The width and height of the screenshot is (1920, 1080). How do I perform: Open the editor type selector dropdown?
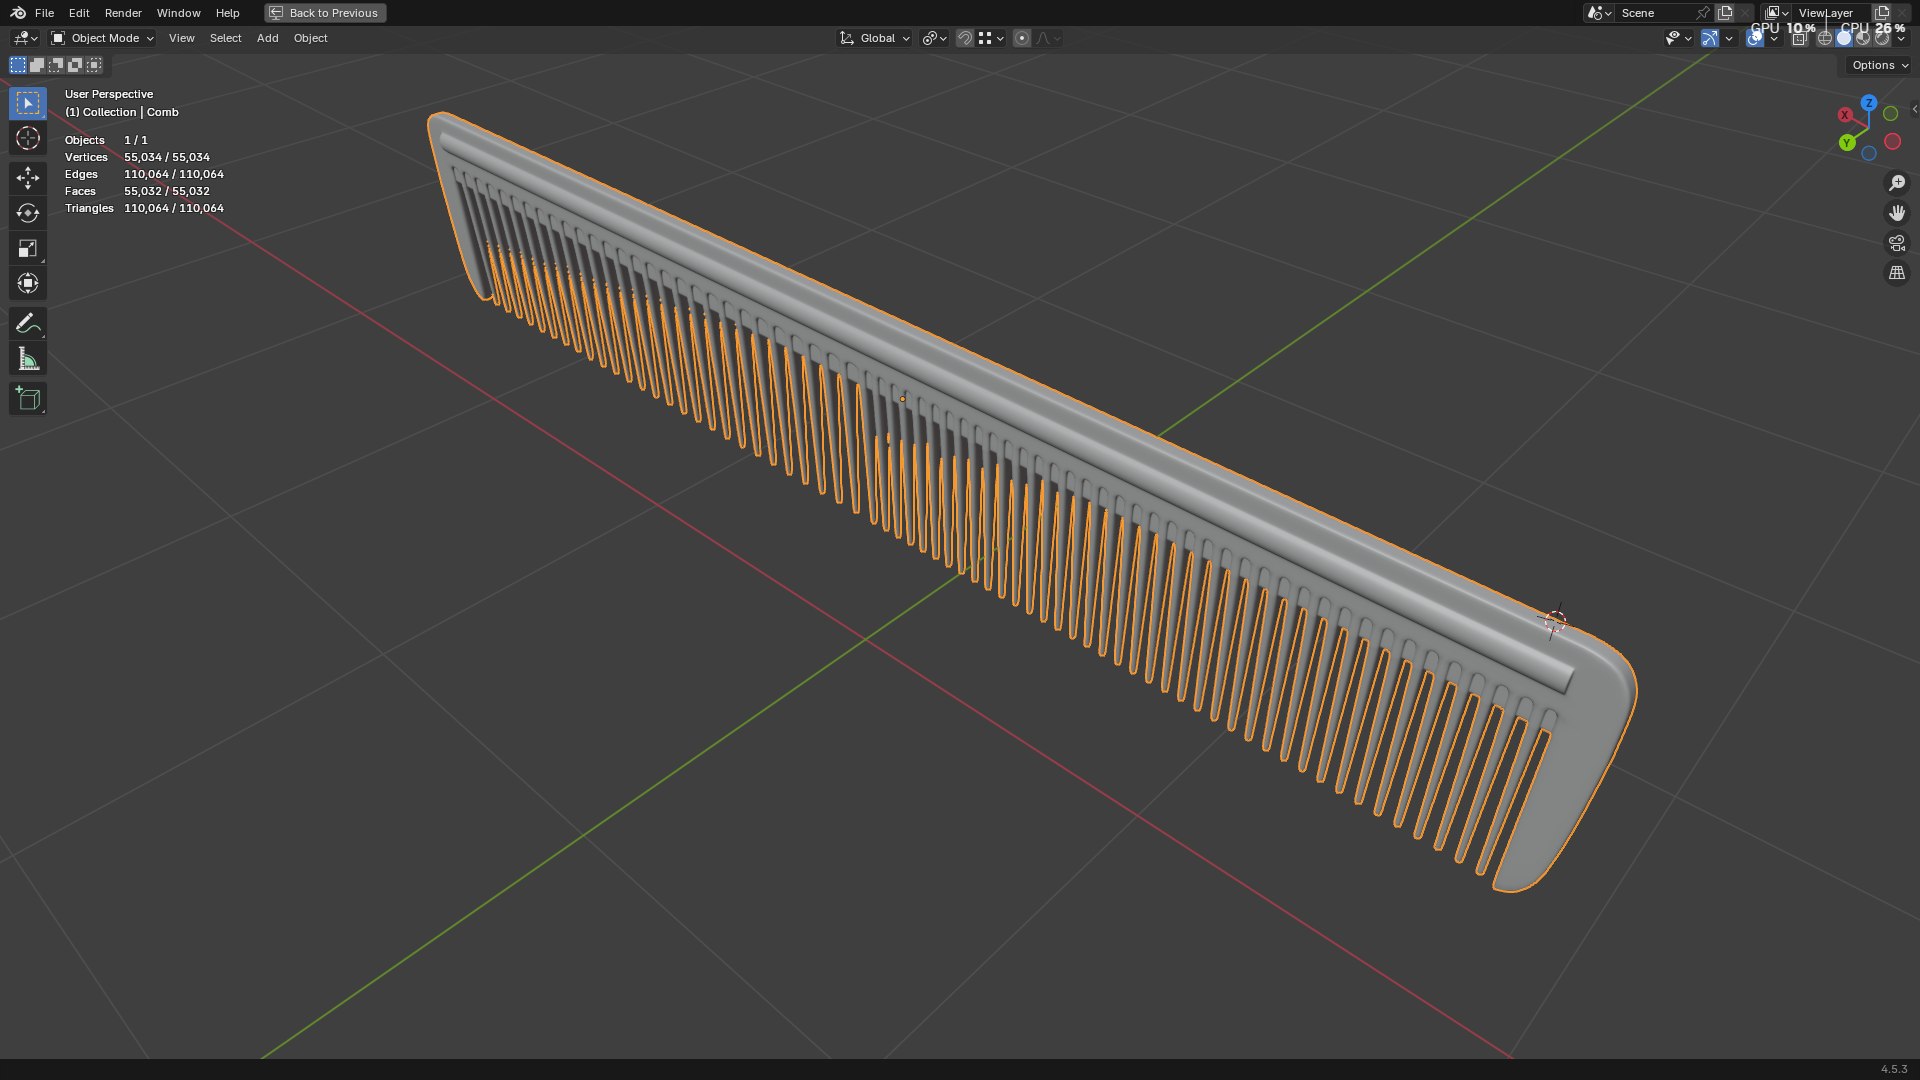tap(25, 38)
